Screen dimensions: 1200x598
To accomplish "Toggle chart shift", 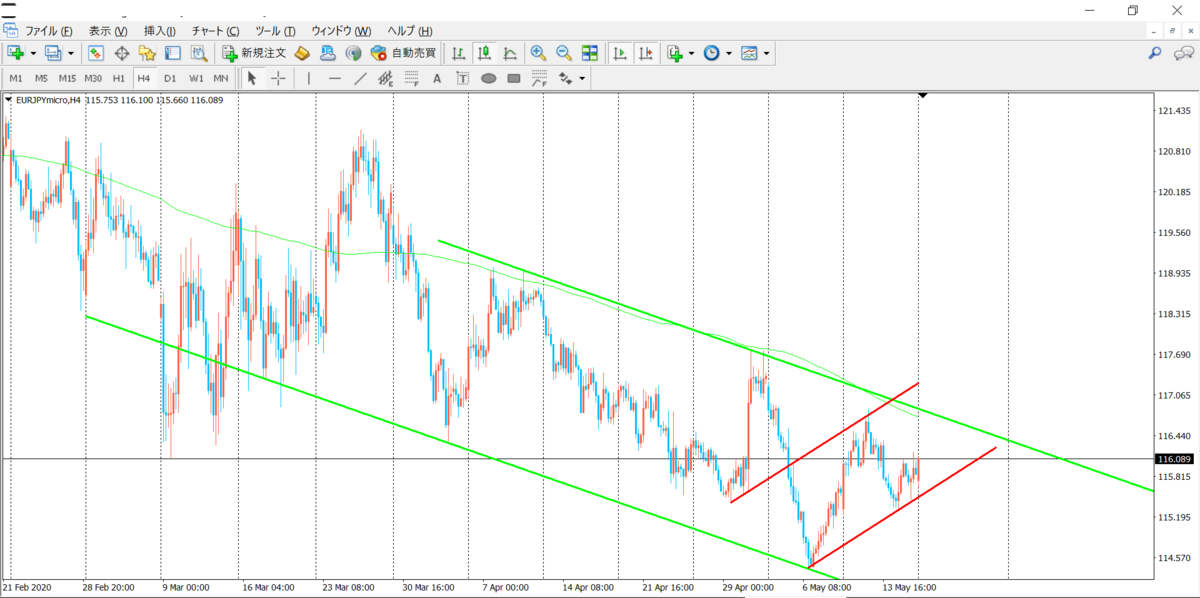I will click(646, 53).
